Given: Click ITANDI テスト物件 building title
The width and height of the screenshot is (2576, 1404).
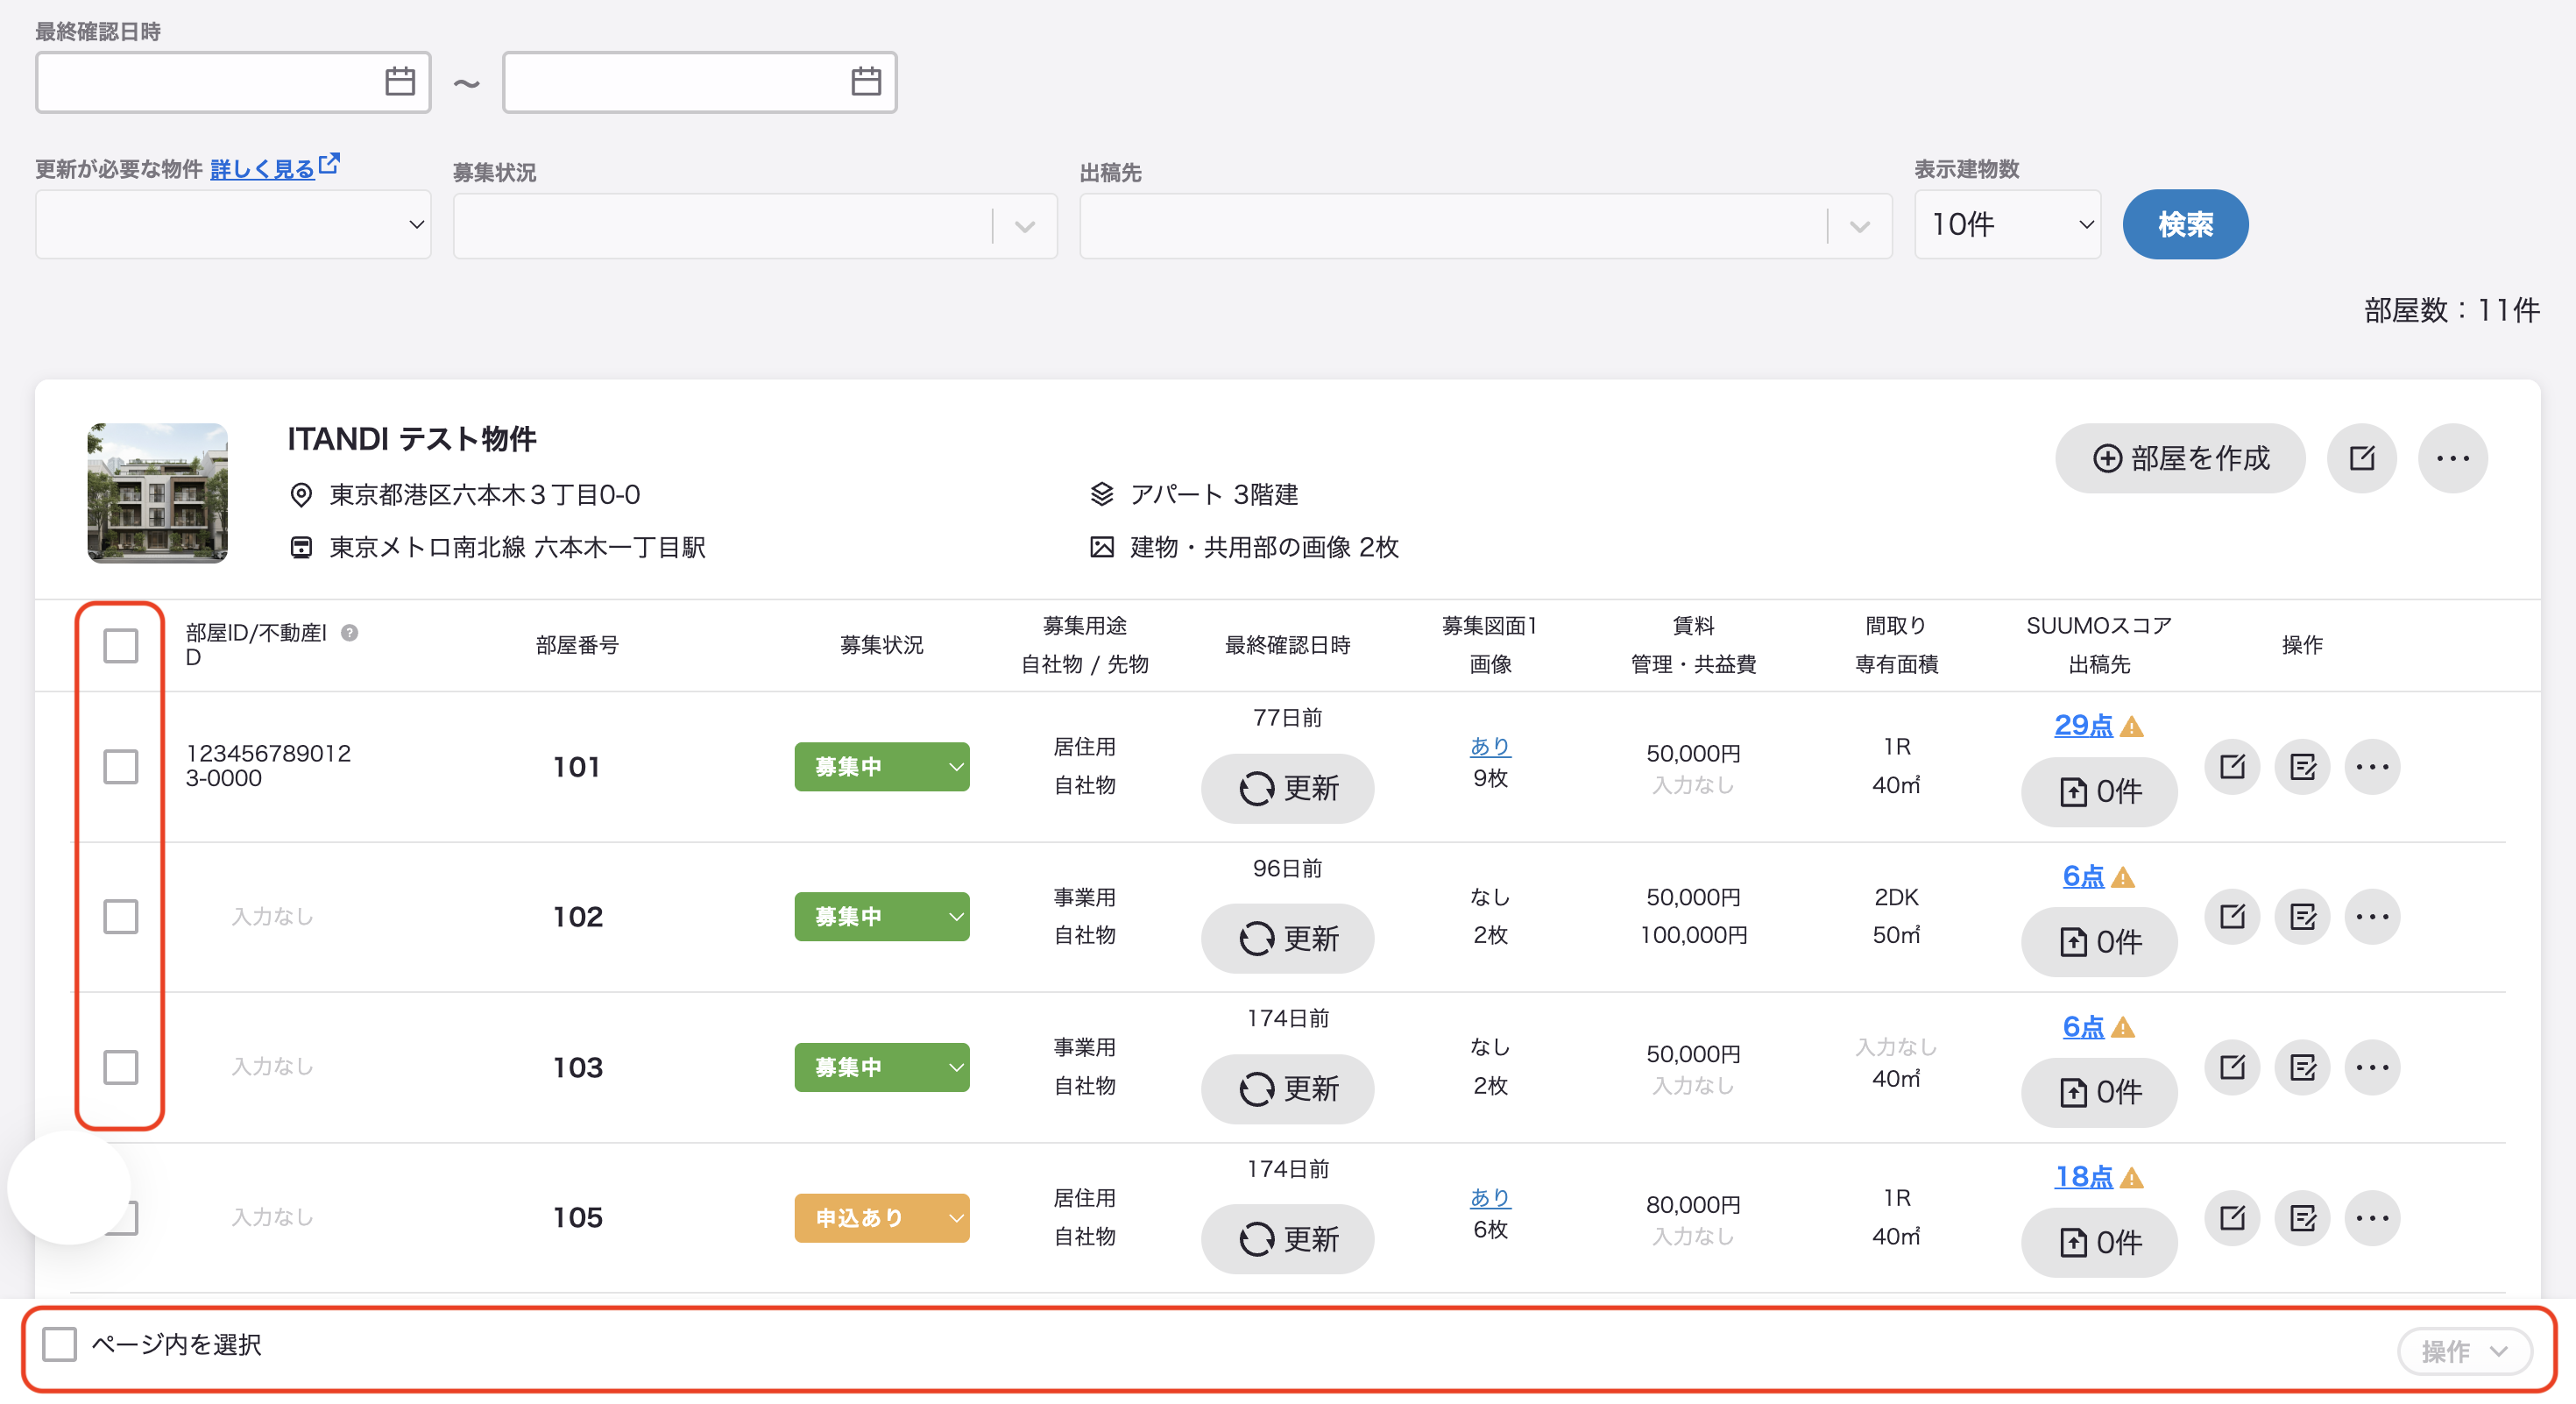Looking at the screenshot, I should click(412, 439).
